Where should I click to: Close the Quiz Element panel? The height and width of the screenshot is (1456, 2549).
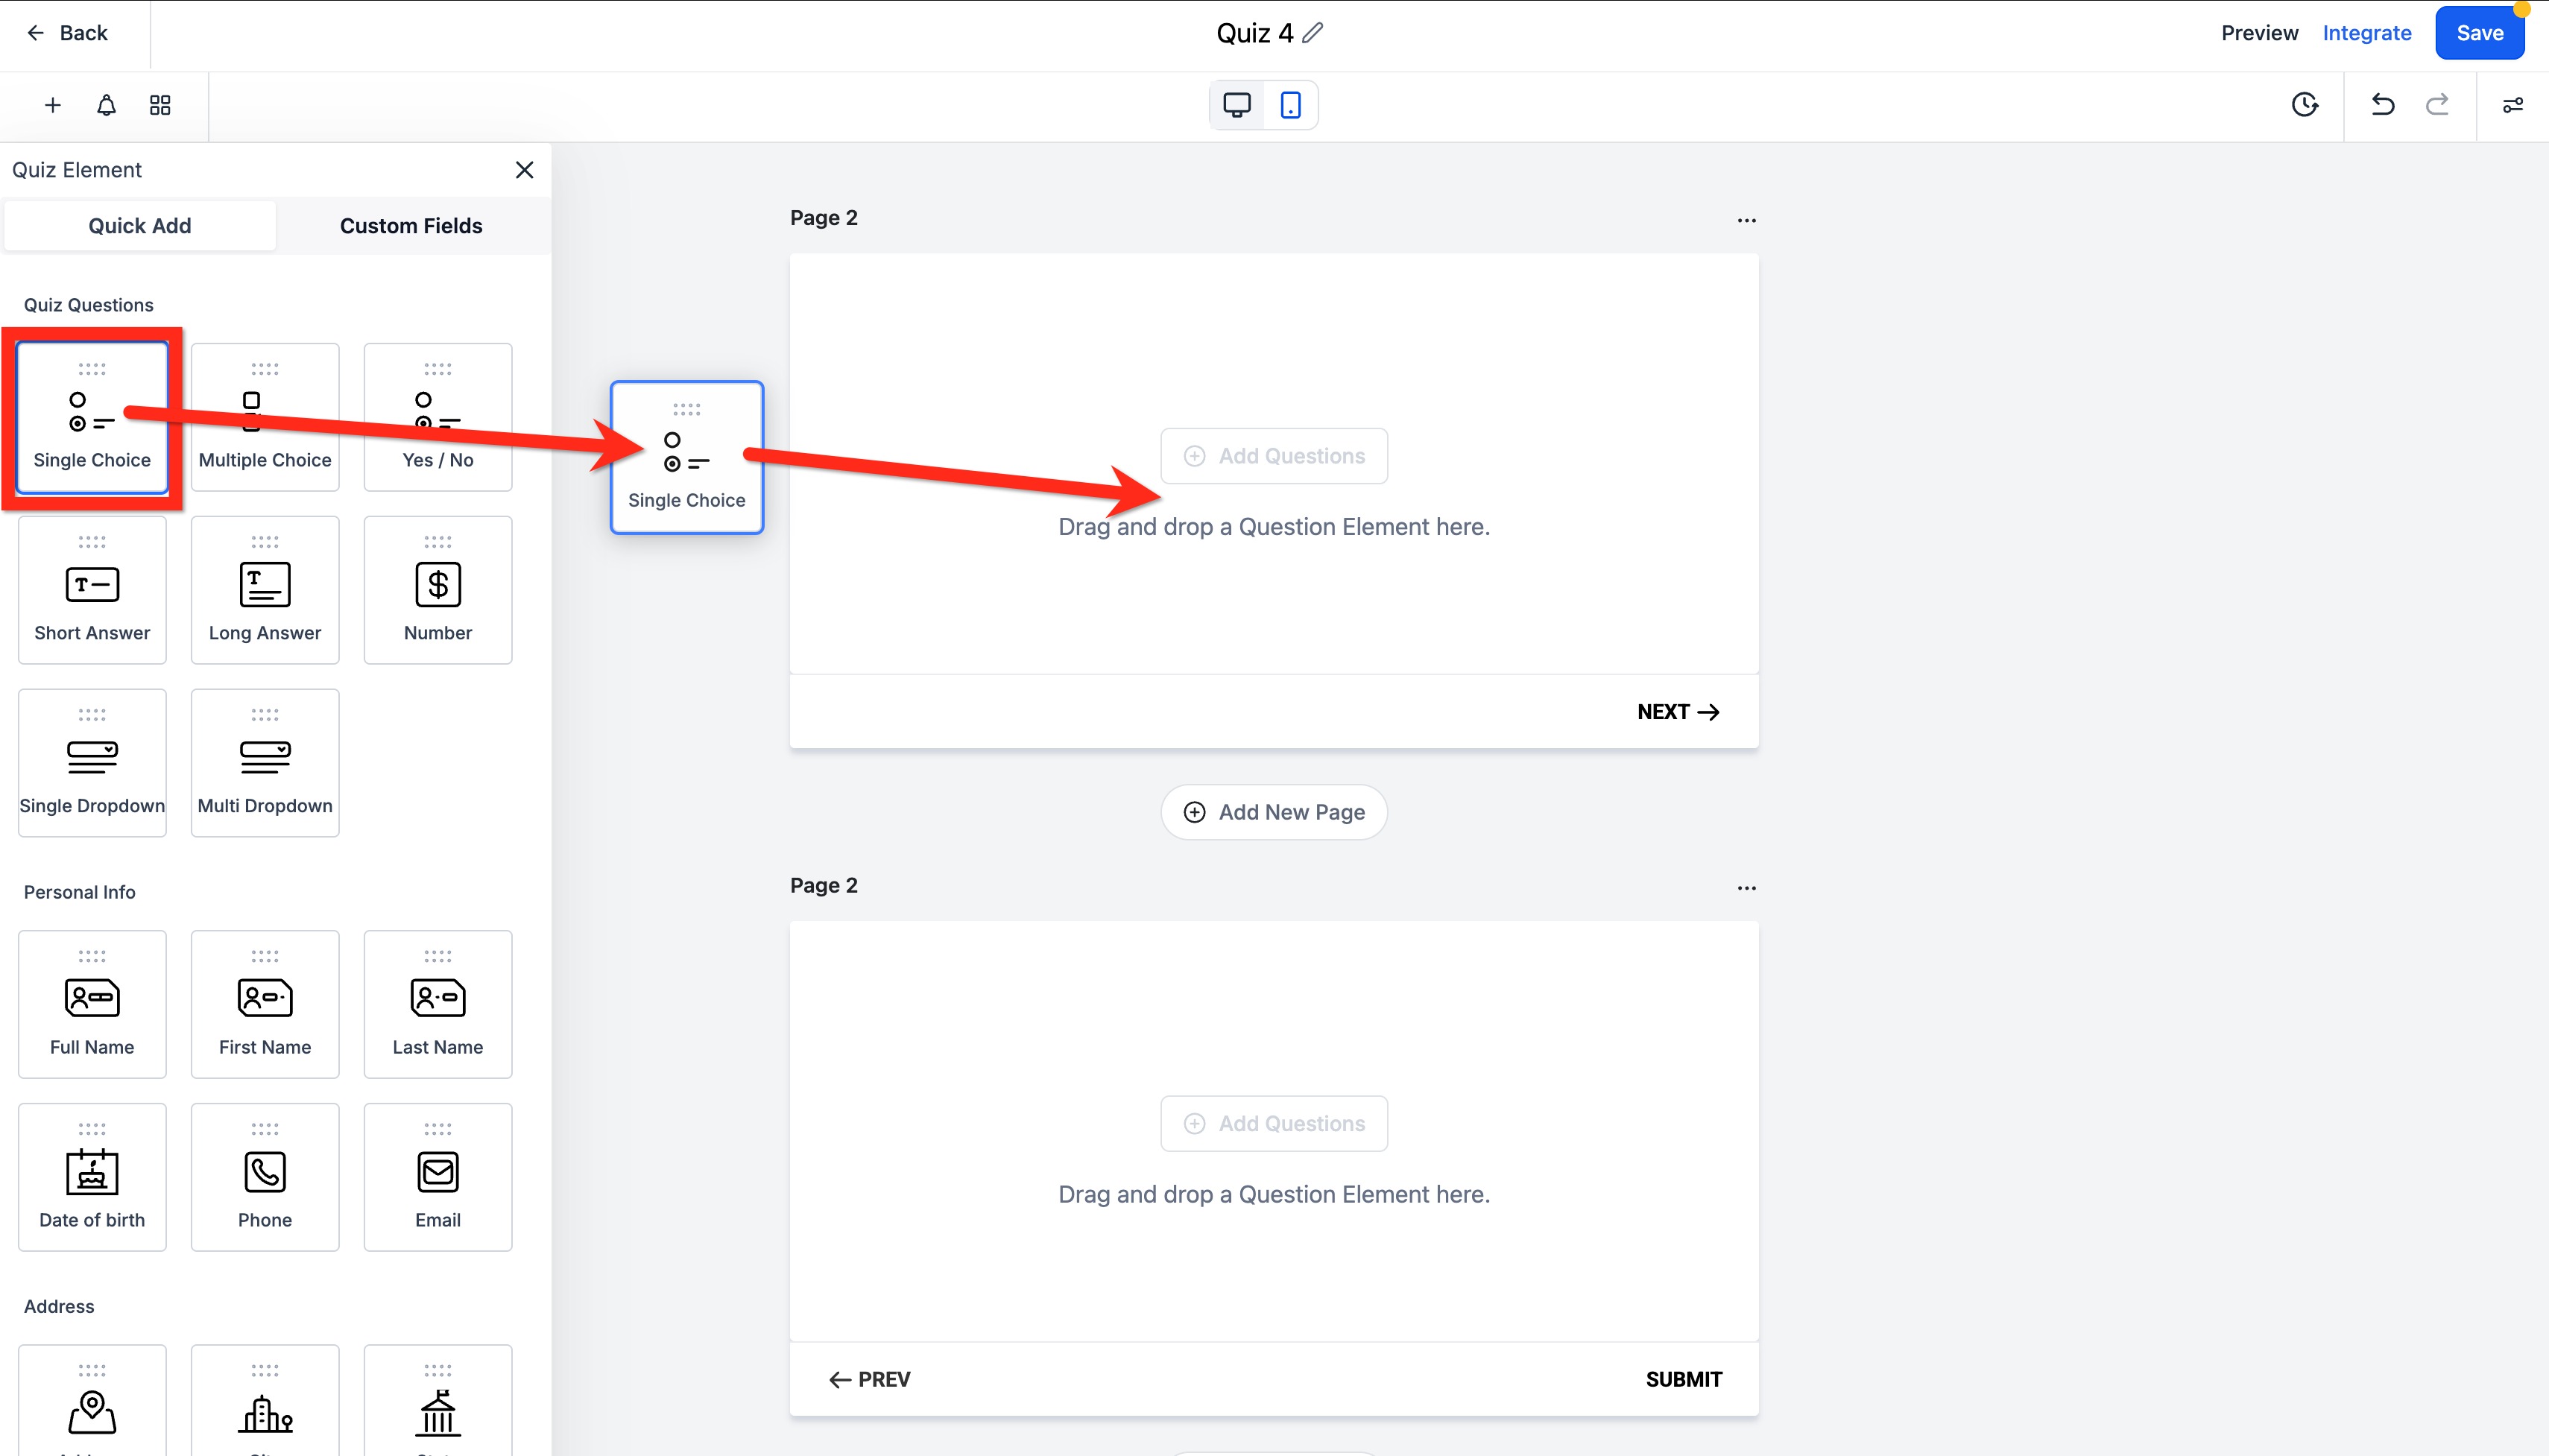524,170
